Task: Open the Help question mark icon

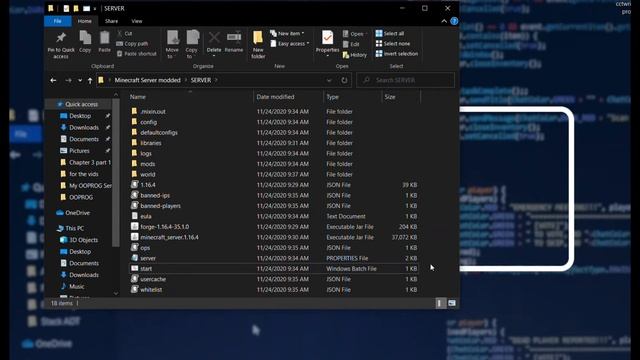Action: [454, 21]
